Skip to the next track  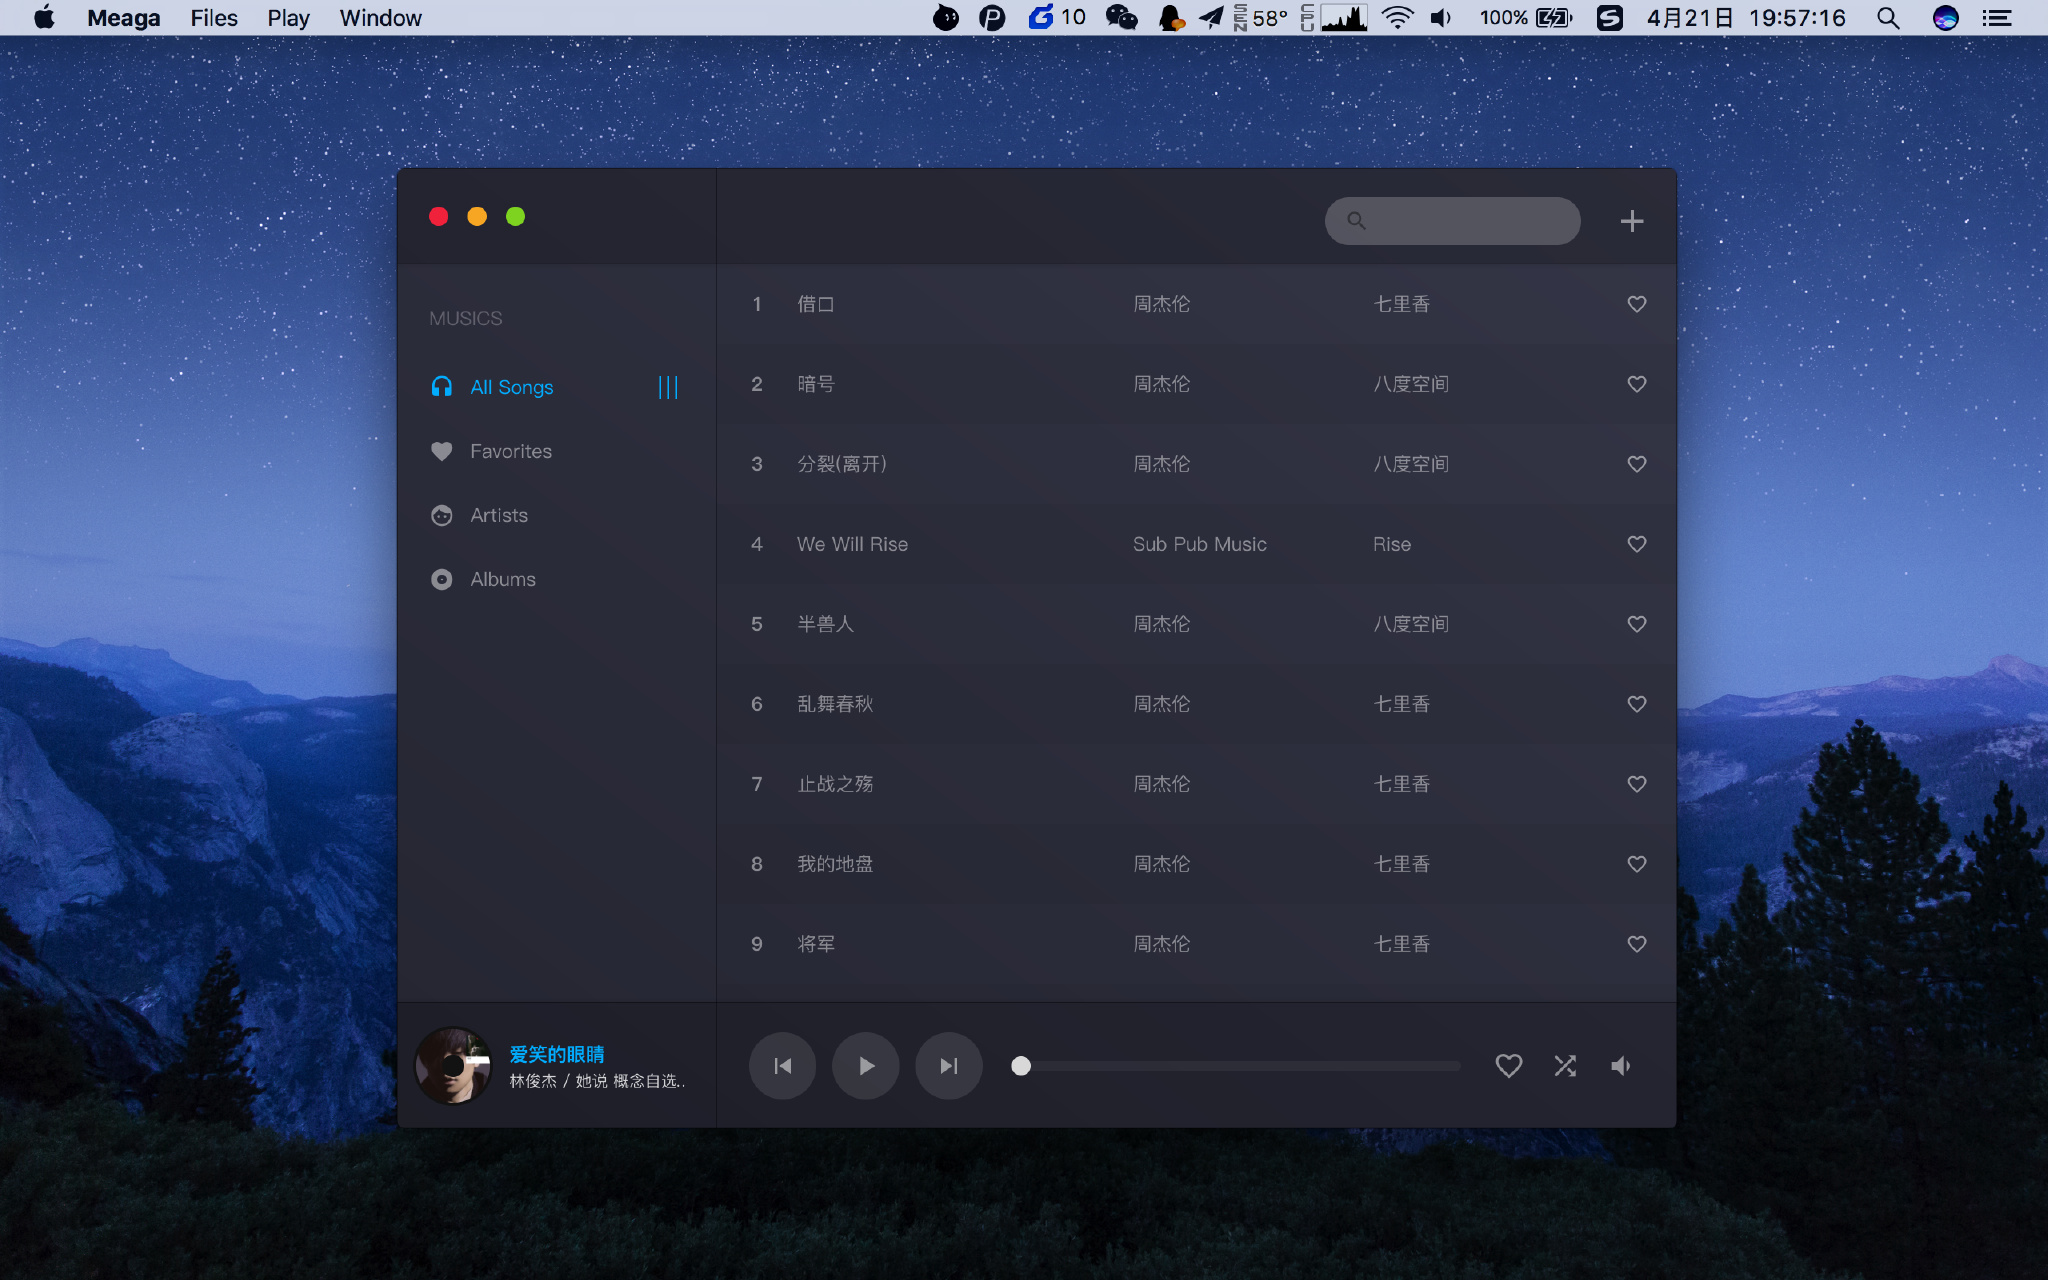(949, 1066)
